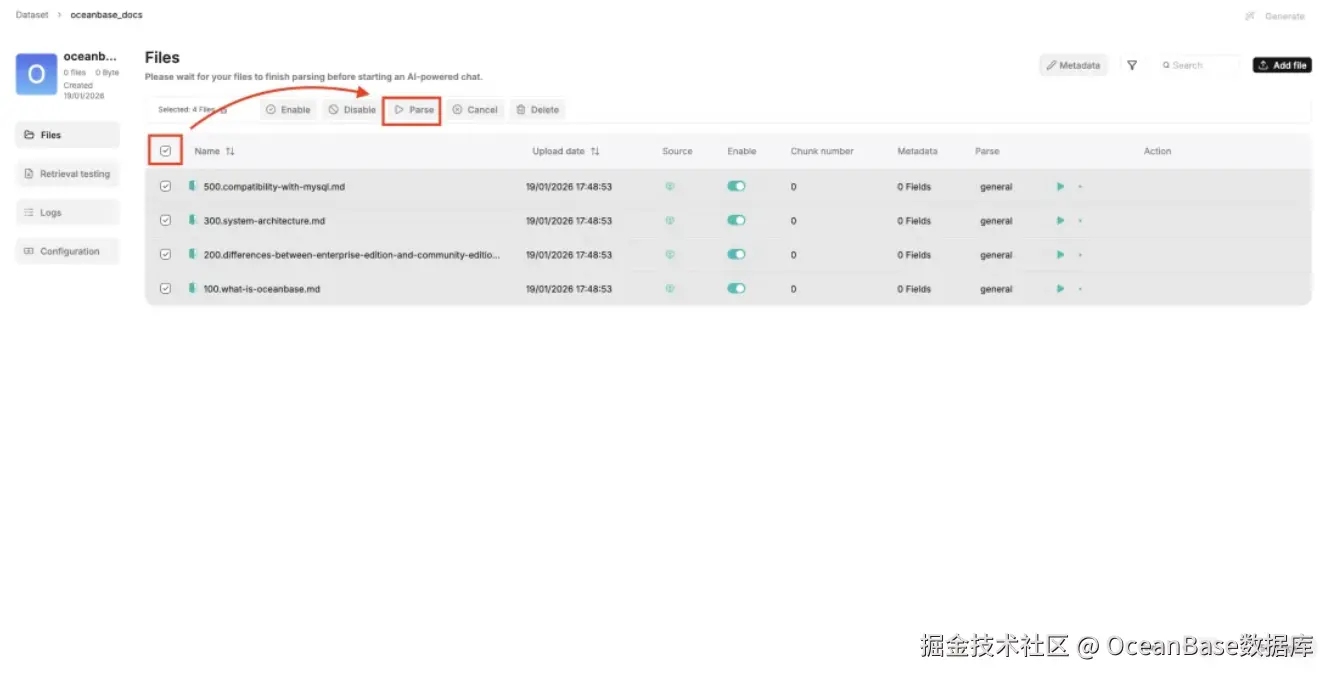Sort by the Upload date column
This screenshot has height=680, width=1334.
coord(566,151)
